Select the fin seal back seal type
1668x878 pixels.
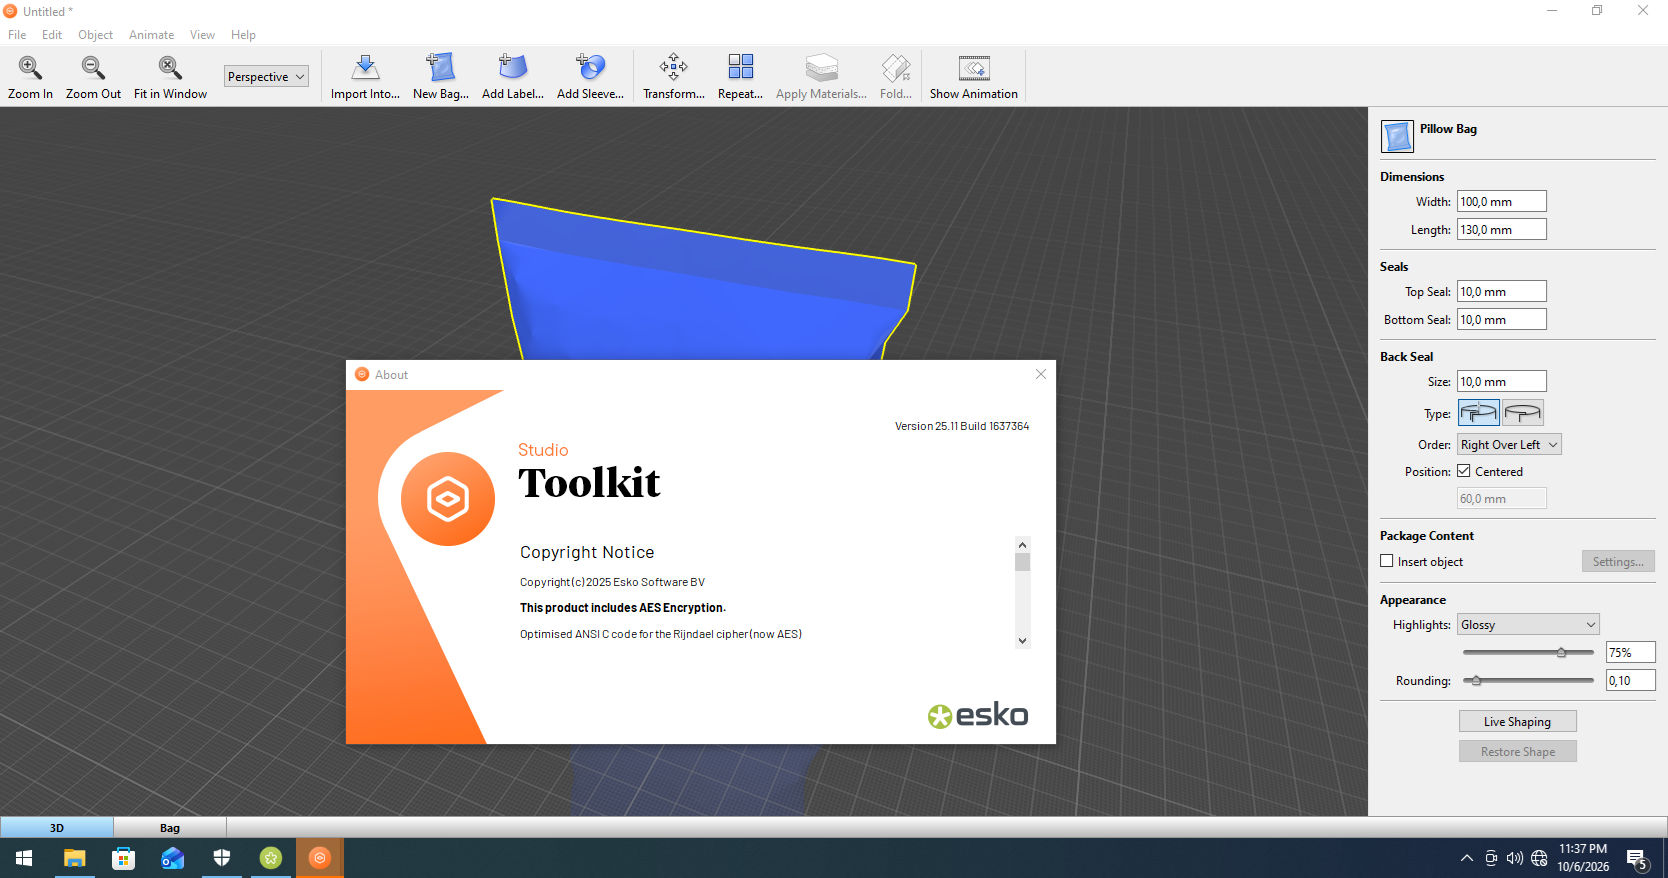coord(1479,413)
